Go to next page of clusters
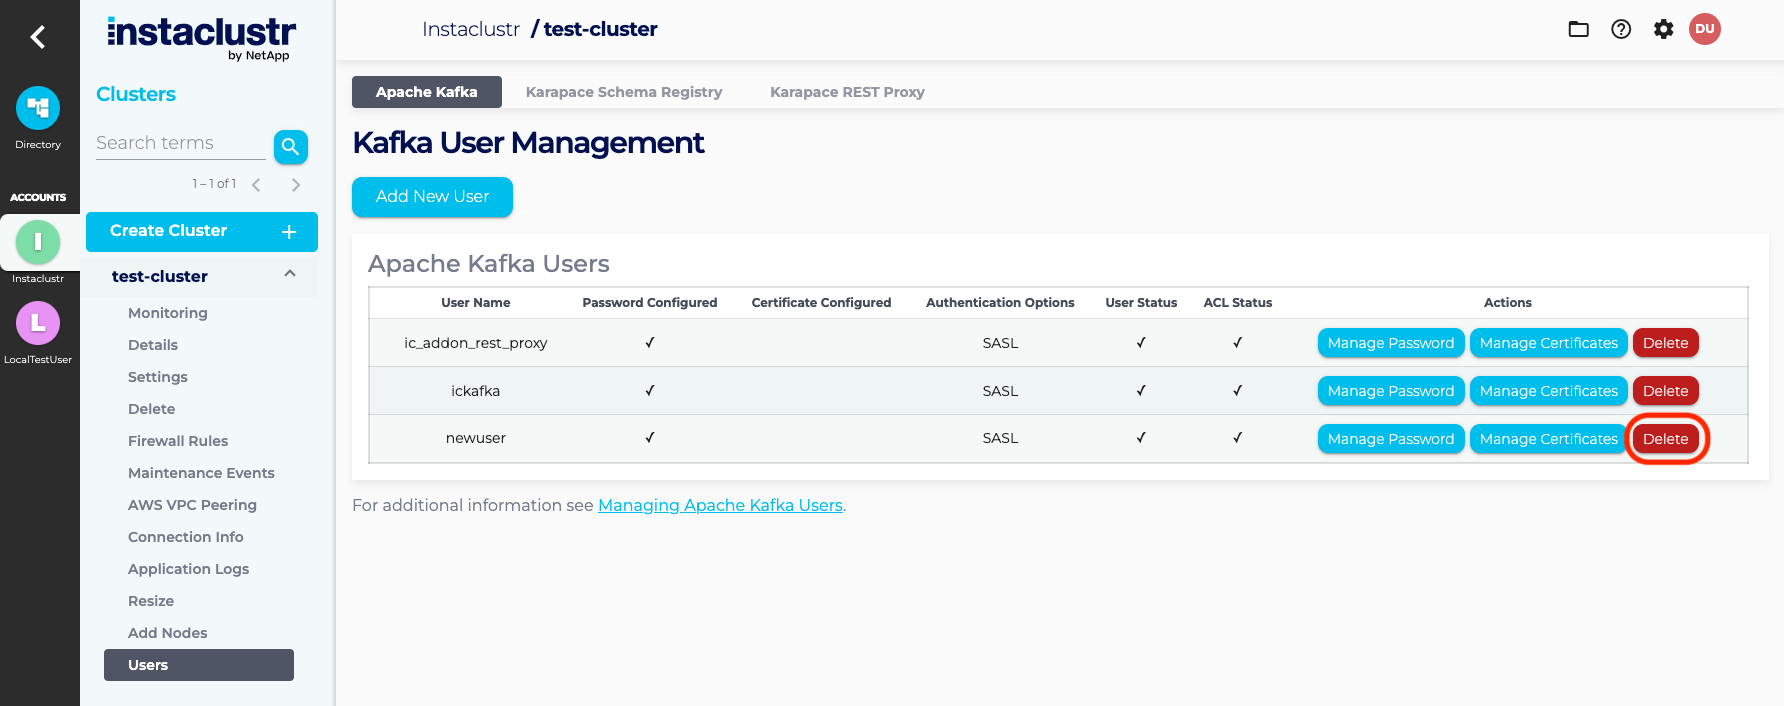The image size is (1784, 706). tap(296, 185)
